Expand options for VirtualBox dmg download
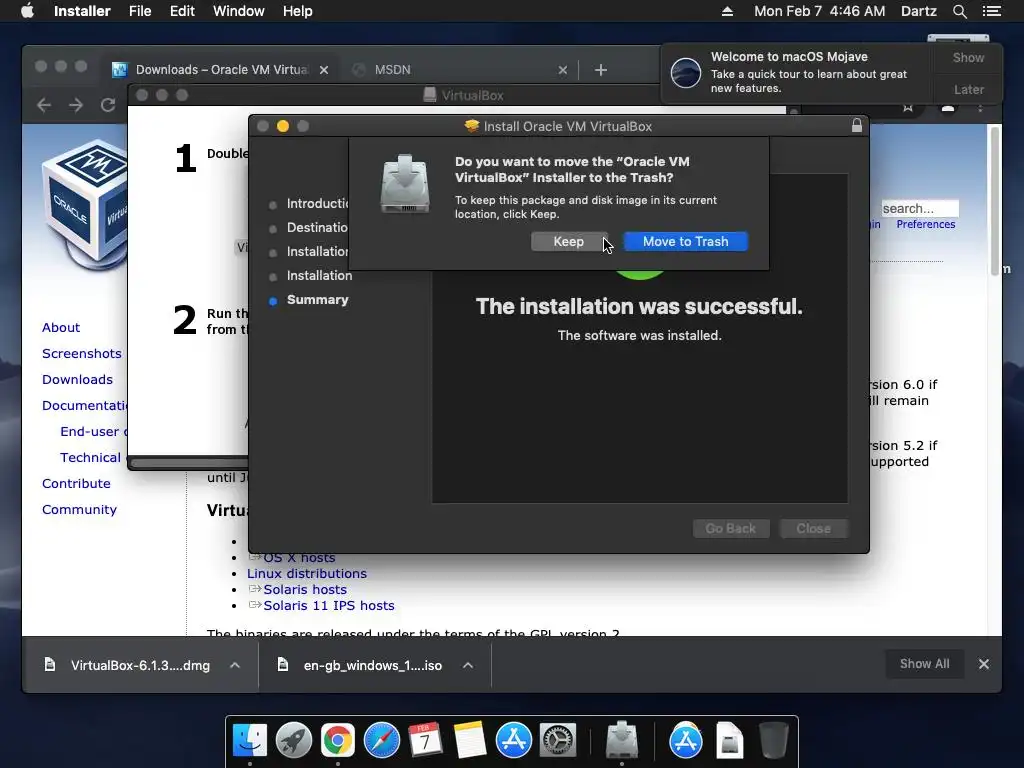1024x768 pixels. [235, 665]
